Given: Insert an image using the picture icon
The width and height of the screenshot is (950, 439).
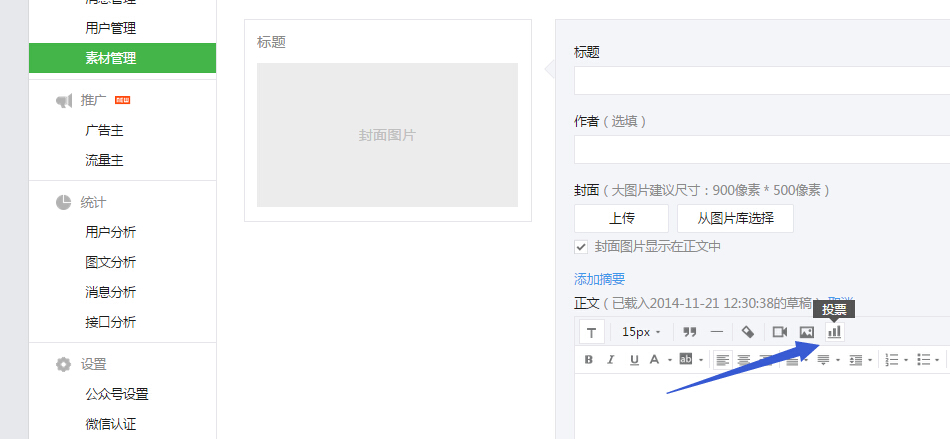Looking at the screenshot, I should 807,331.
